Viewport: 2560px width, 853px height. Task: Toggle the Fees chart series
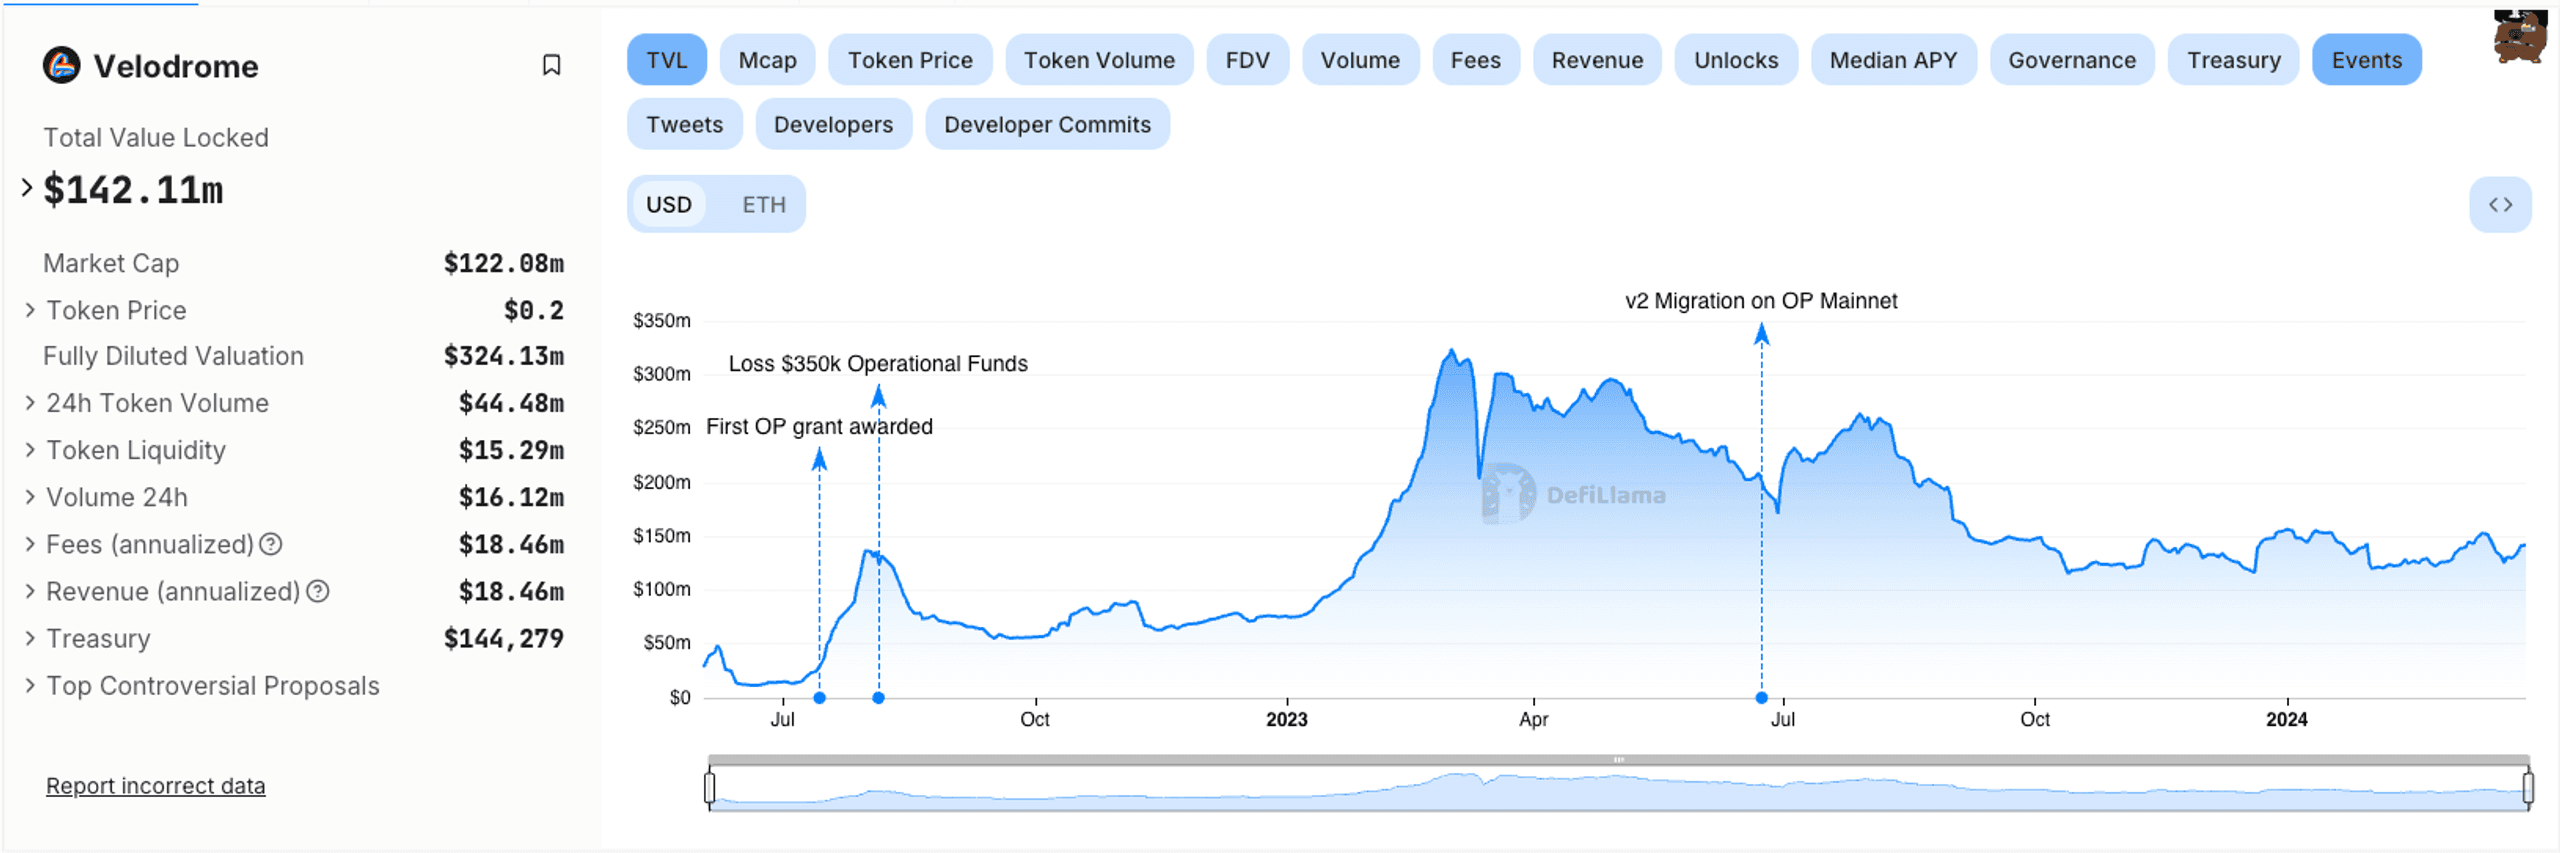pos(1476,60)
